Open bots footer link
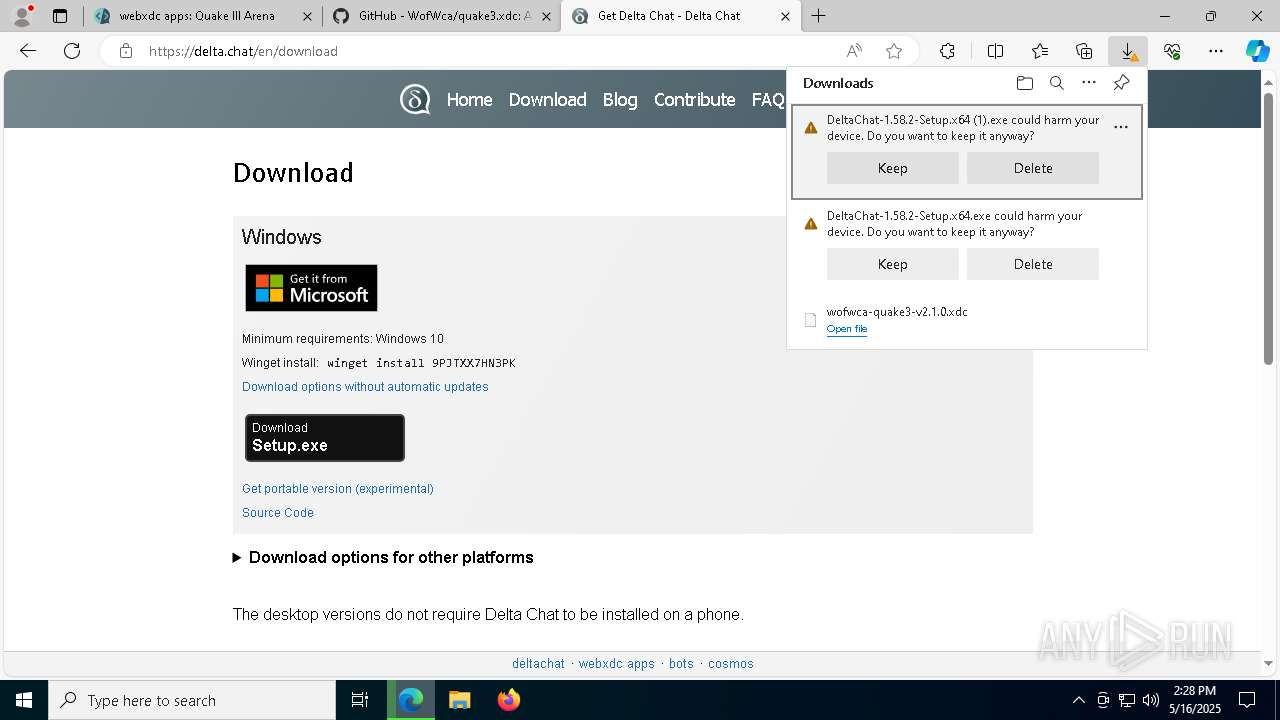The width and height of the screenshot is (1280, 720). point(681,664)
